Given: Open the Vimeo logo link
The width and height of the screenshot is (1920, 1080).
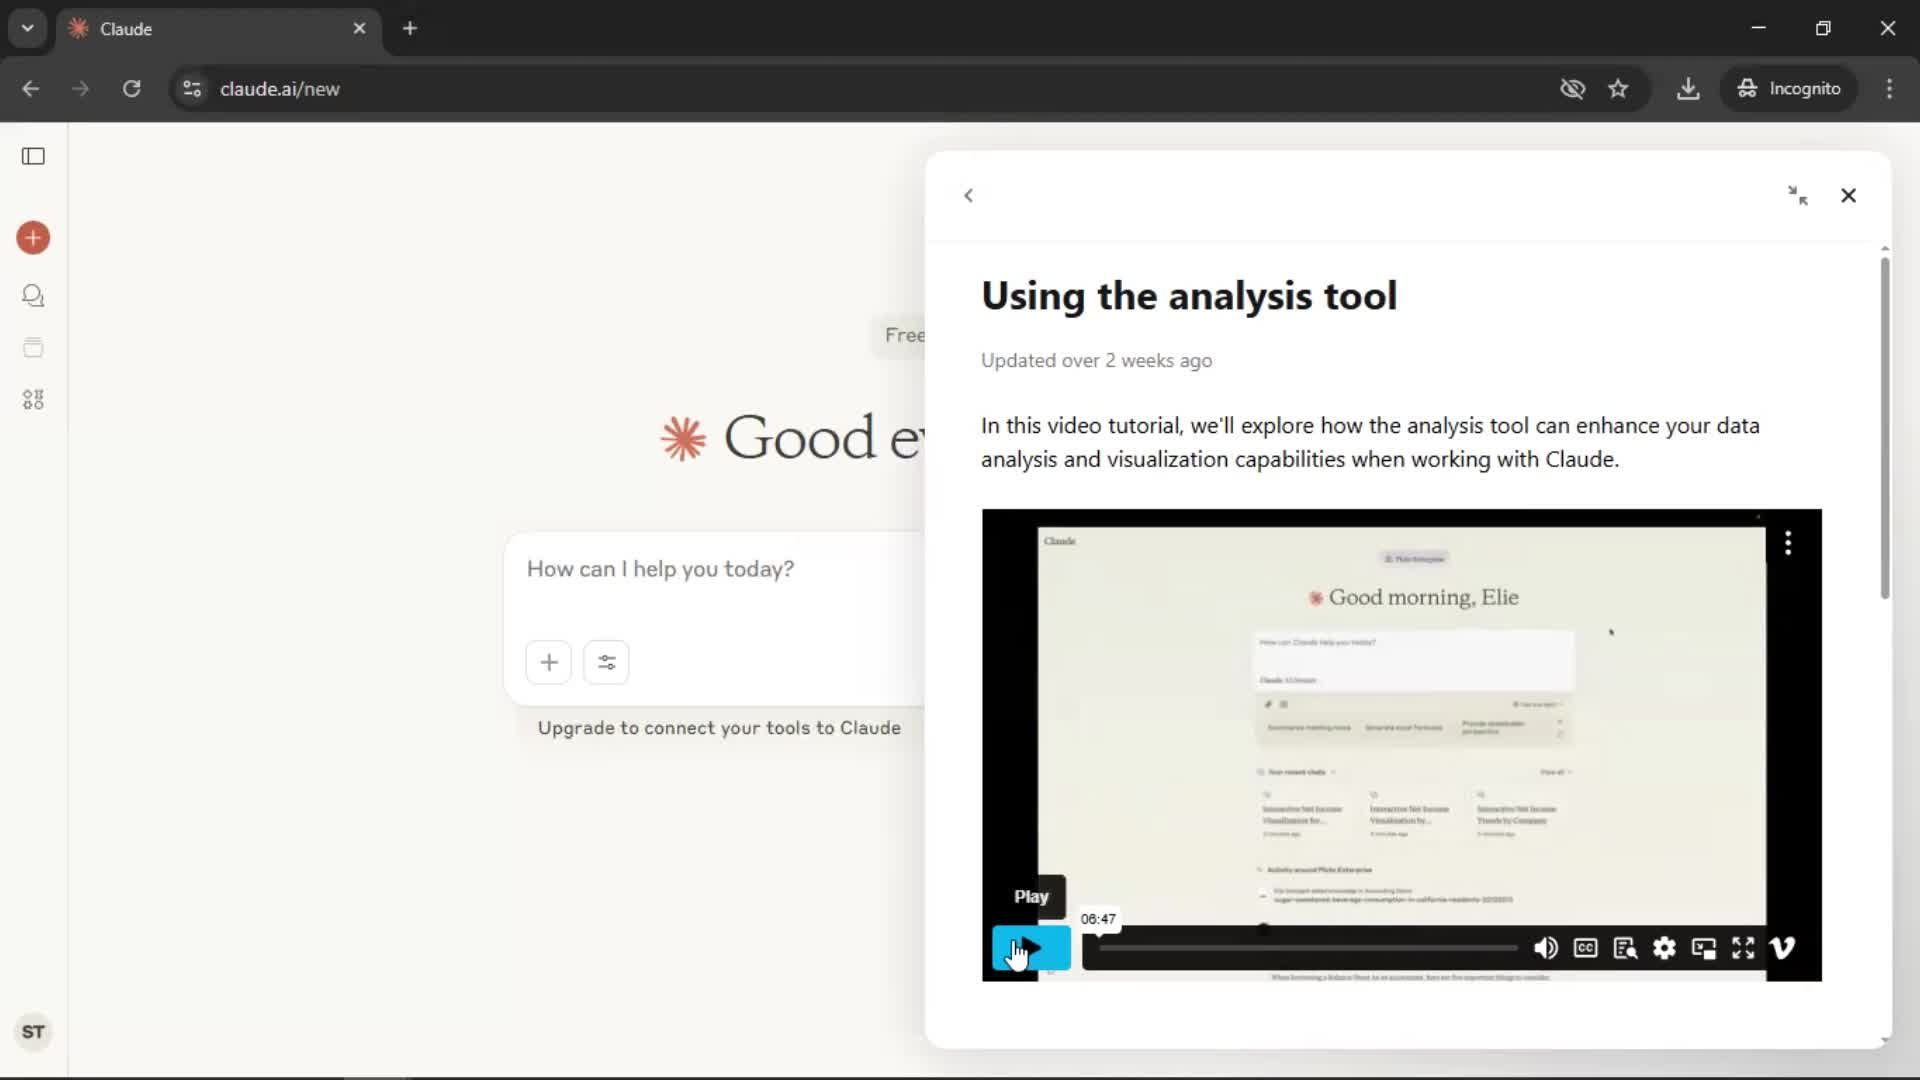Looking at the screenshot, I should [1782, 948].
